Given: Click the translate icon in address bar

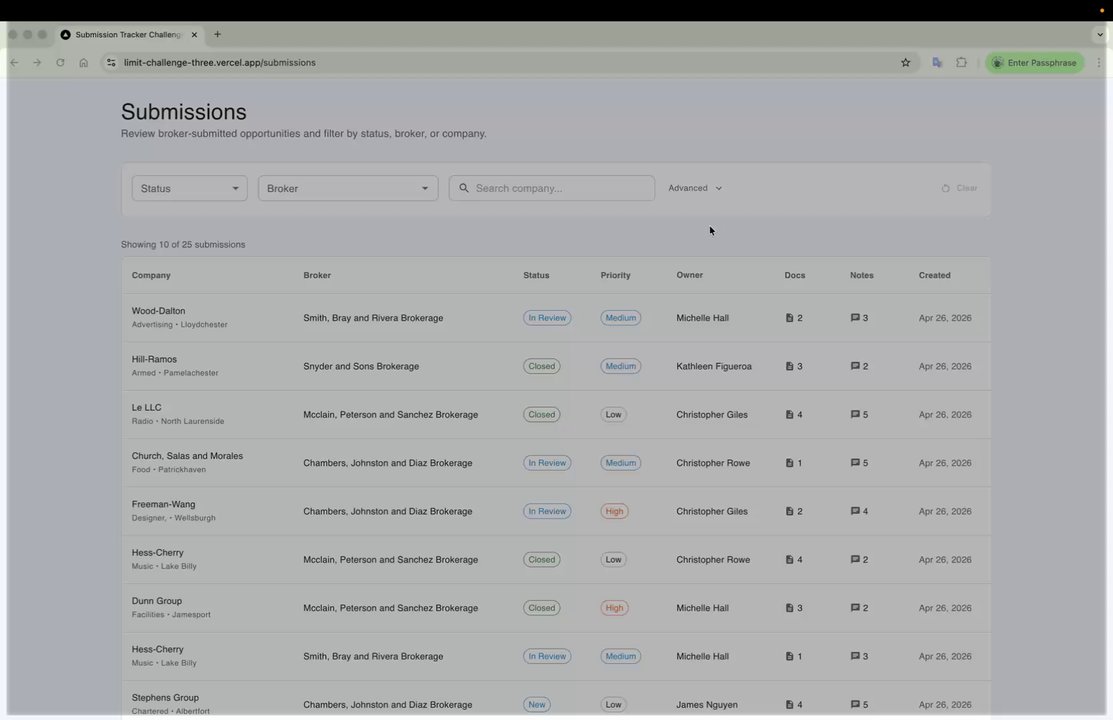Looking at the screenshot, I should [937, 63].
